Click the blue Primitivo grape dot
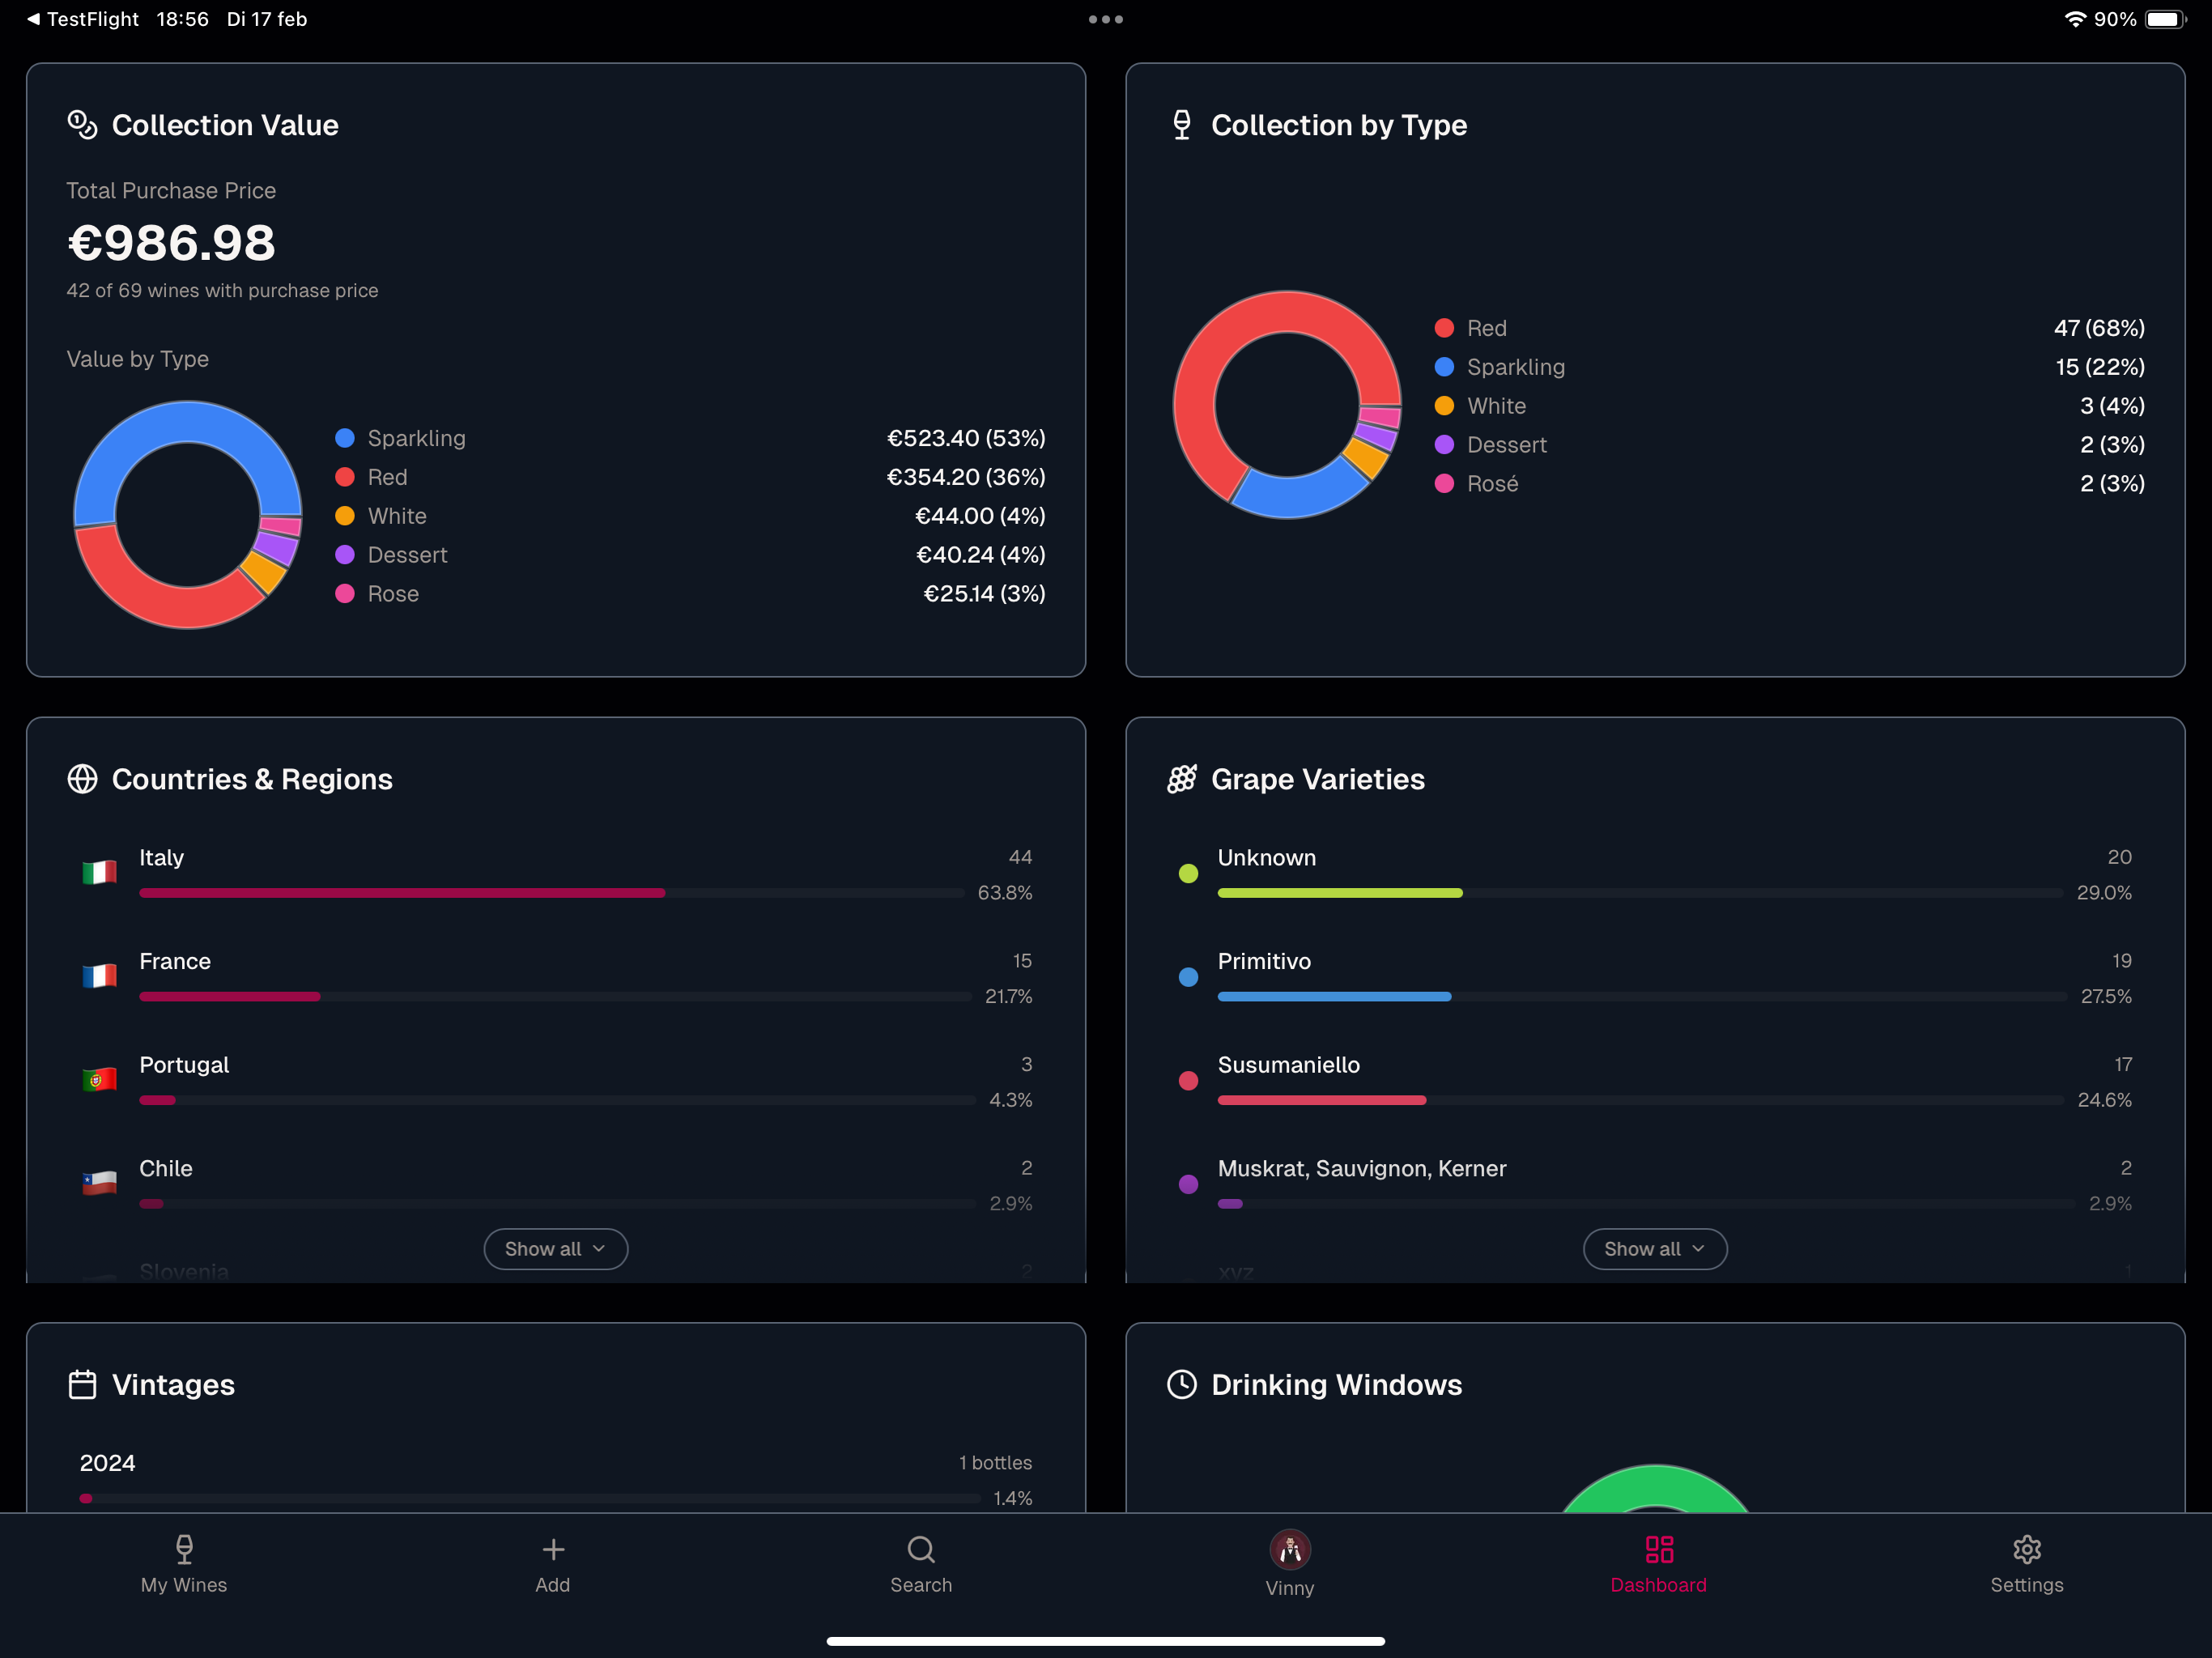The width and height of the screenshot is (2212, 1658). tap(1188, 977)
